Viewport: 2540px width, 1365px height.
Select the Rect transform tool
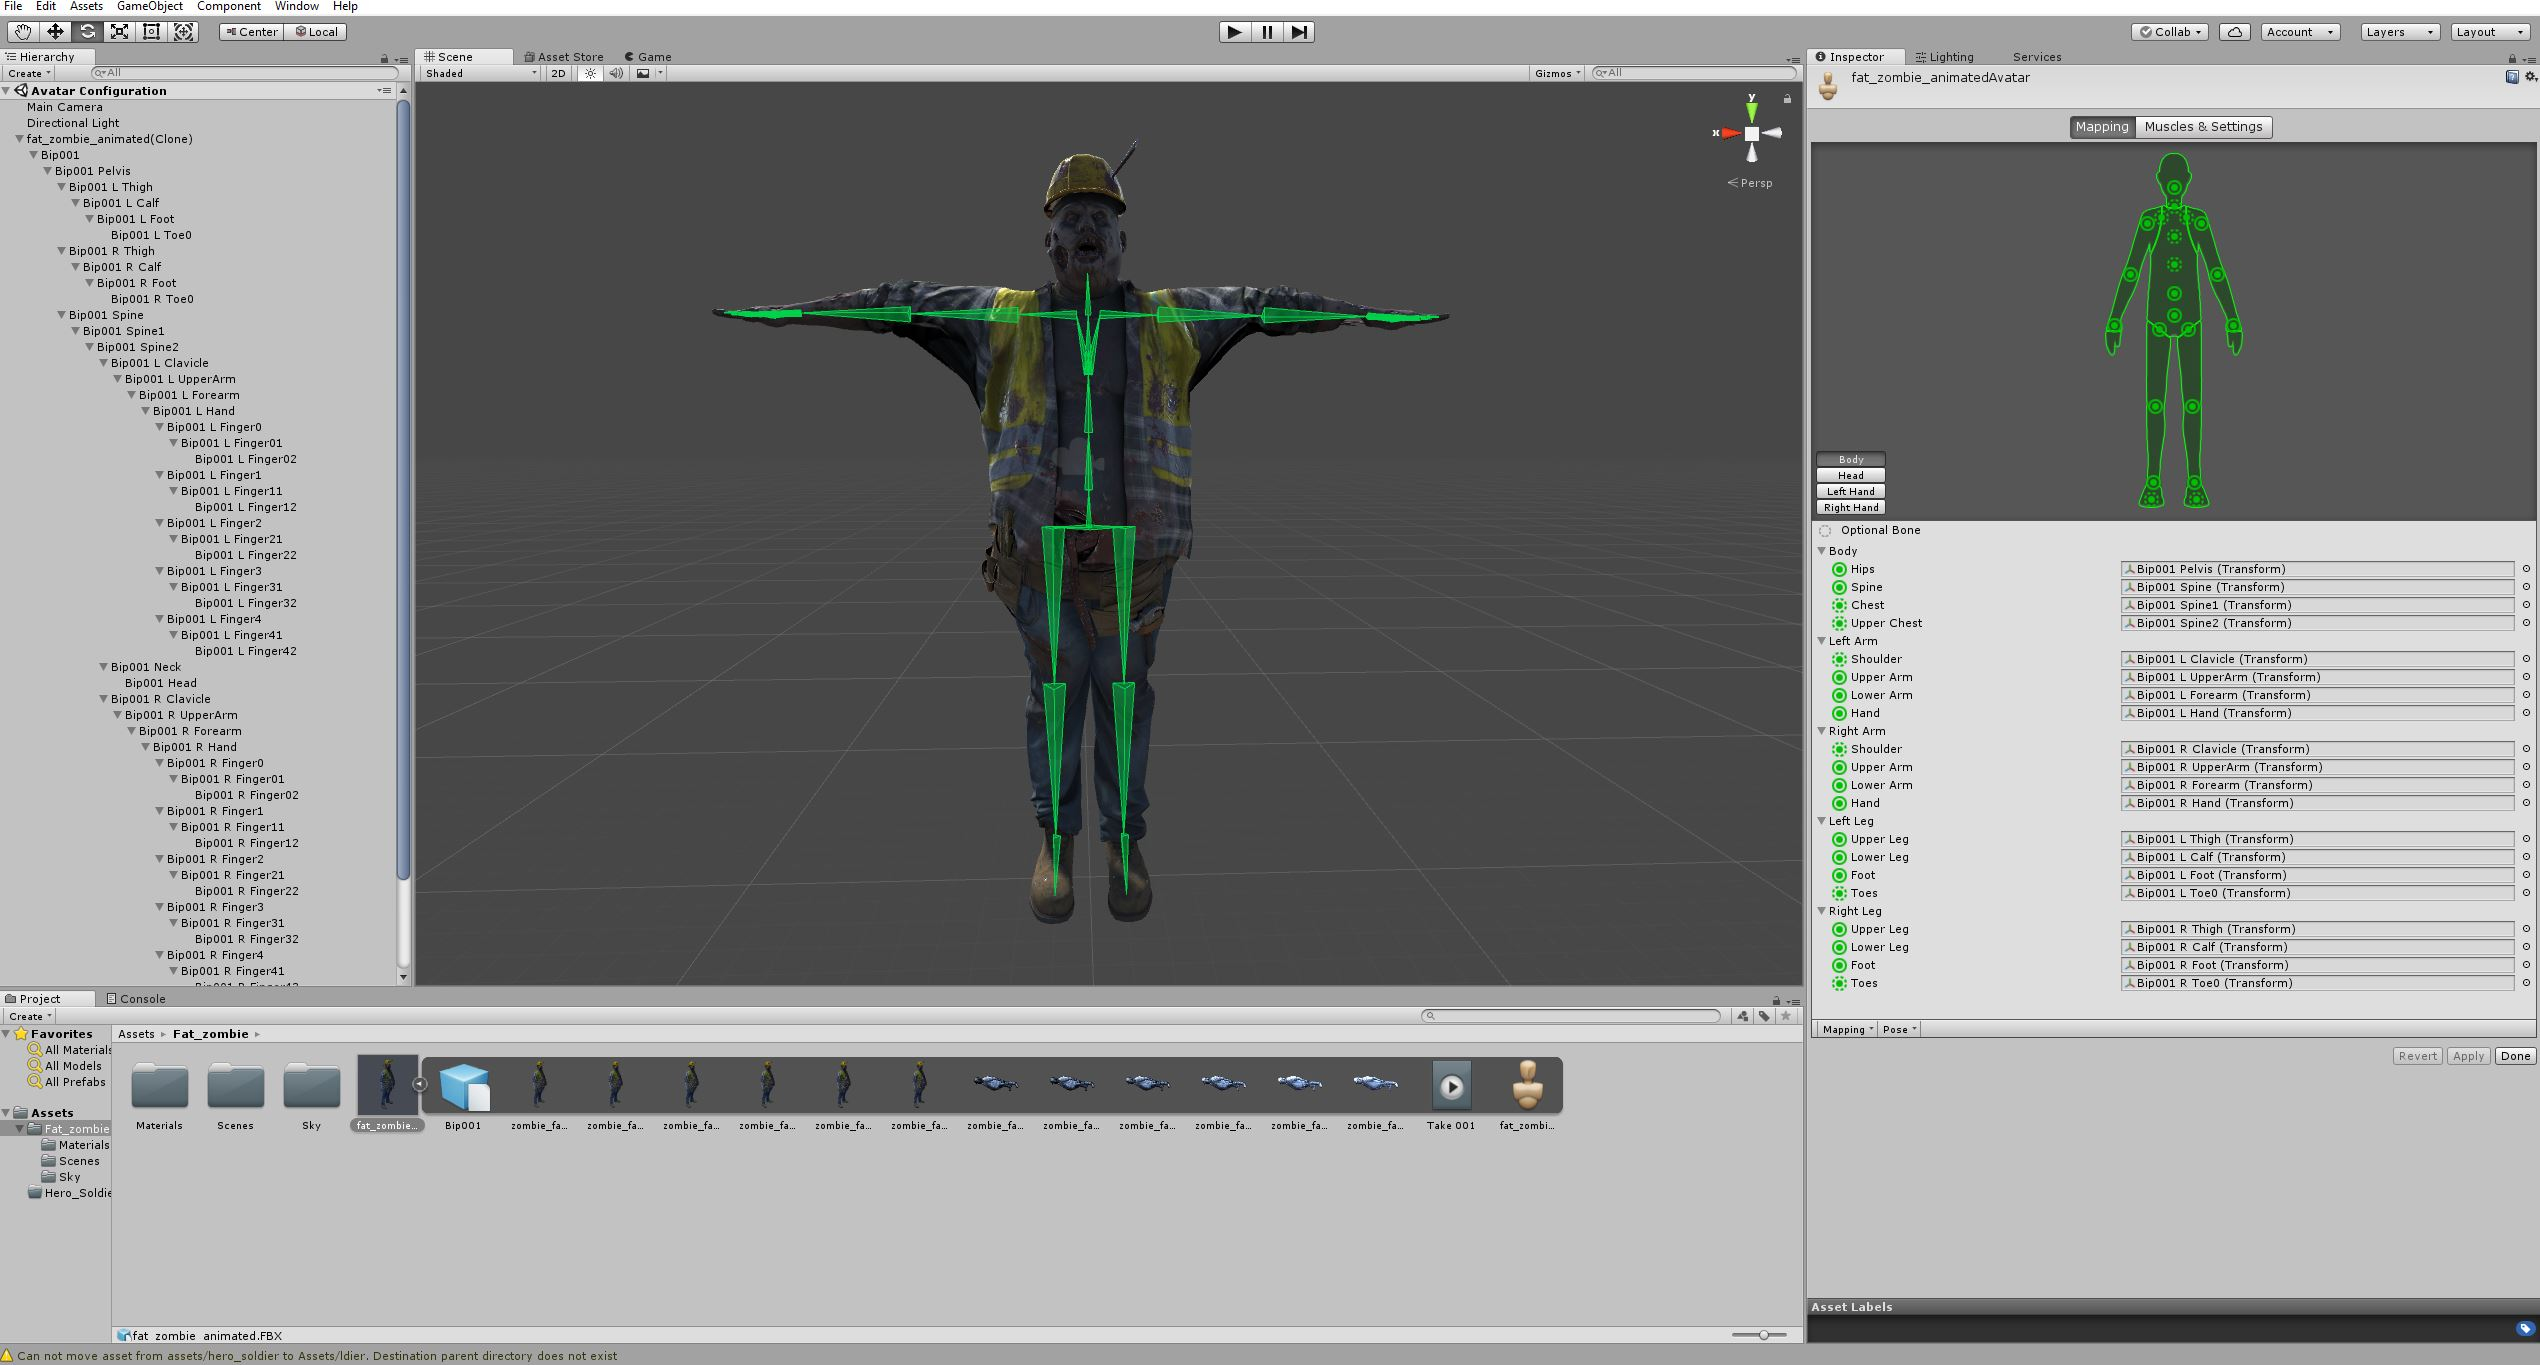pos(151,32)
